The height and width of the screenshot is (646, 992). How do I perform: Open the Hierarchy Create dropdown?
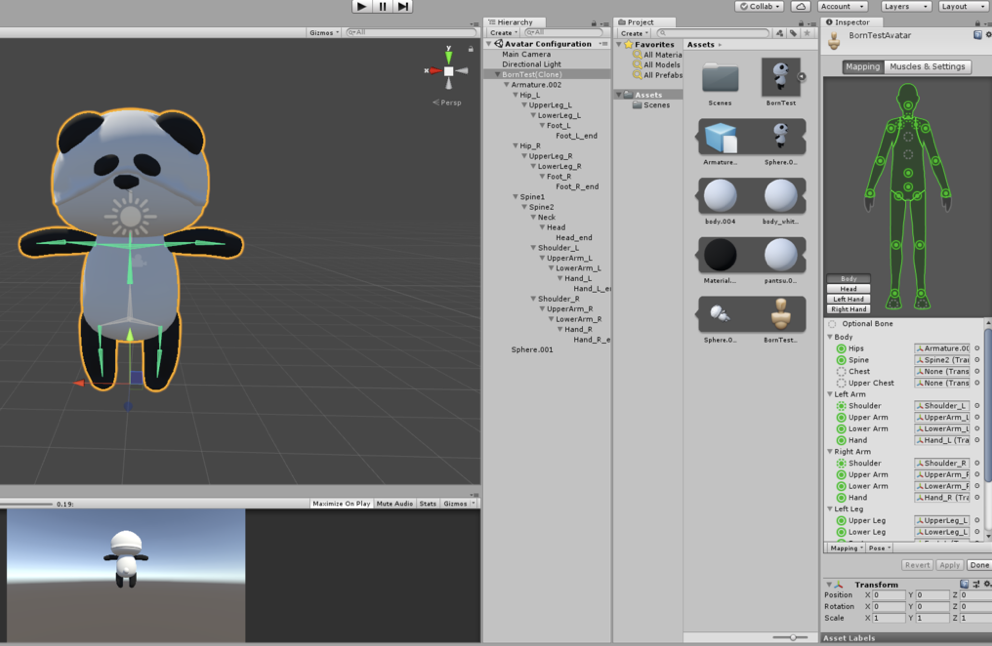pyautogui.click(x=504, y=33)
